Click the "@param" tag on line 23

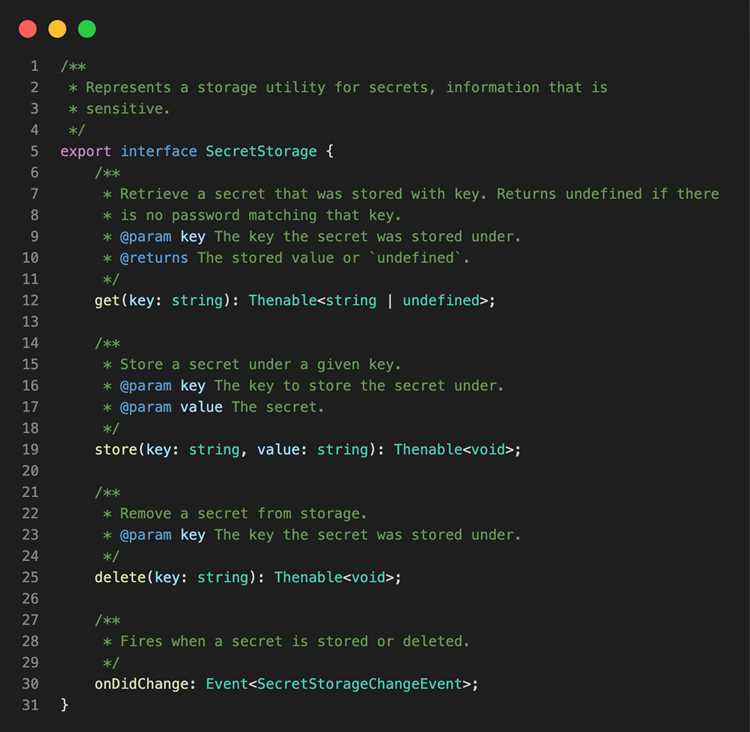pos(145,535)
